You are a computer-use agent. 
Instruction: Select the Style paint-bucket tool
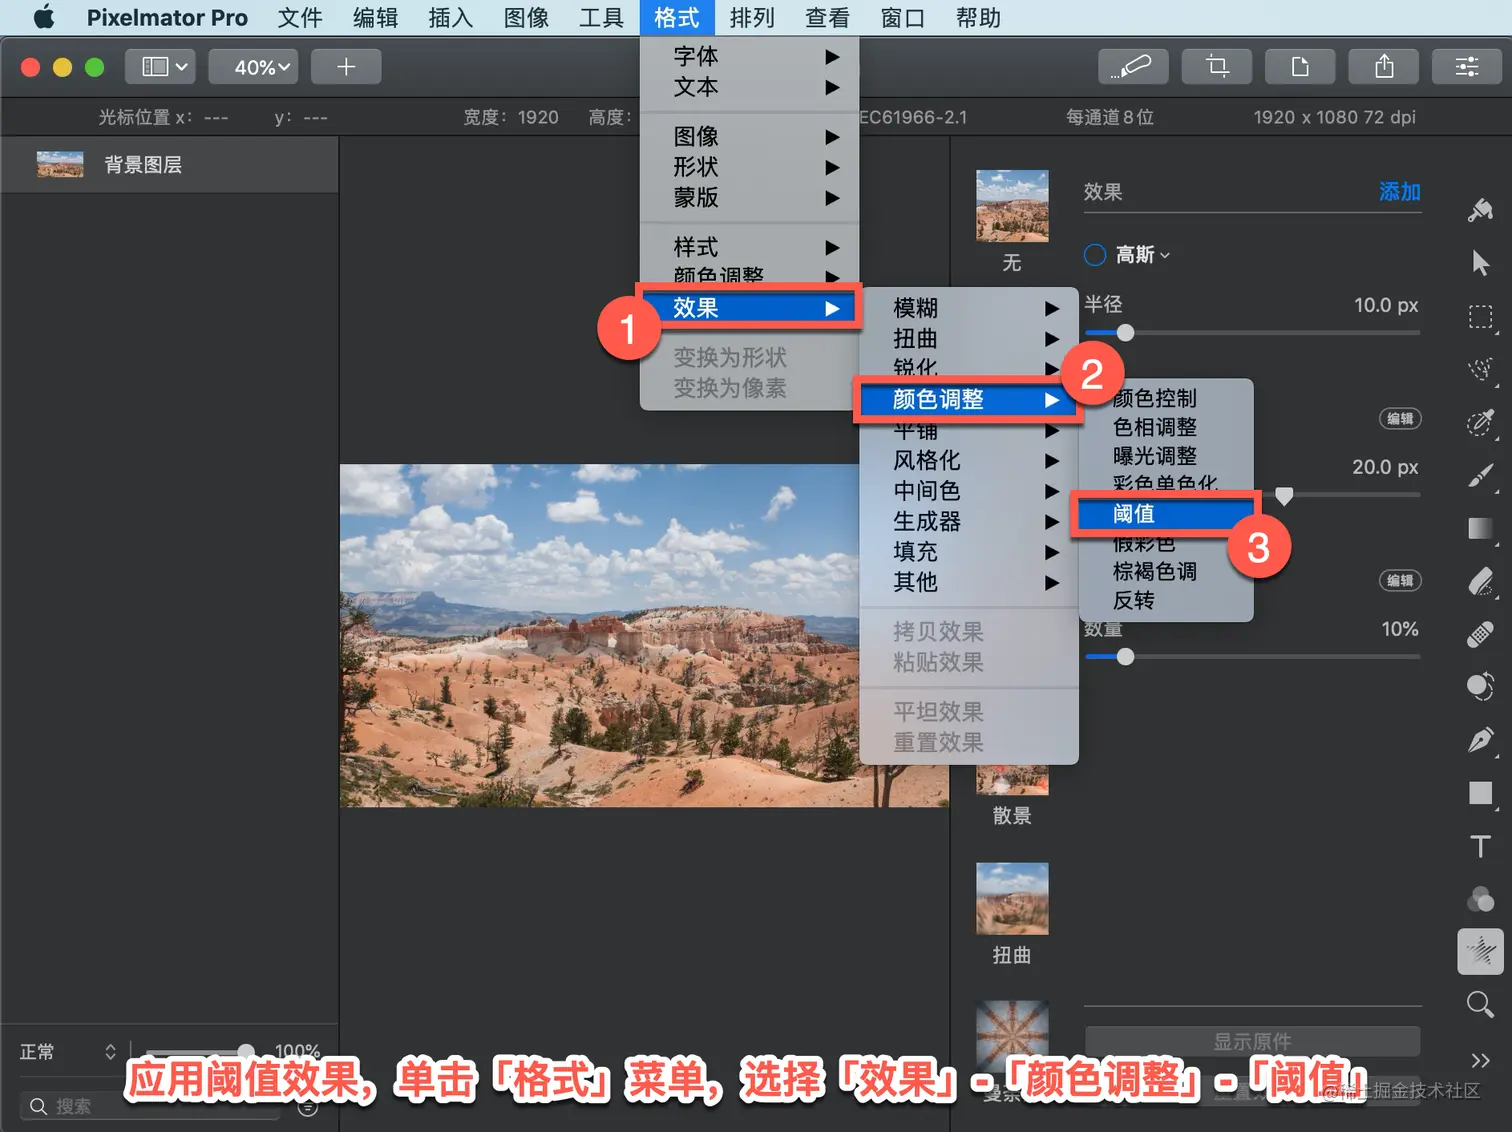(x=1480, y=210)
